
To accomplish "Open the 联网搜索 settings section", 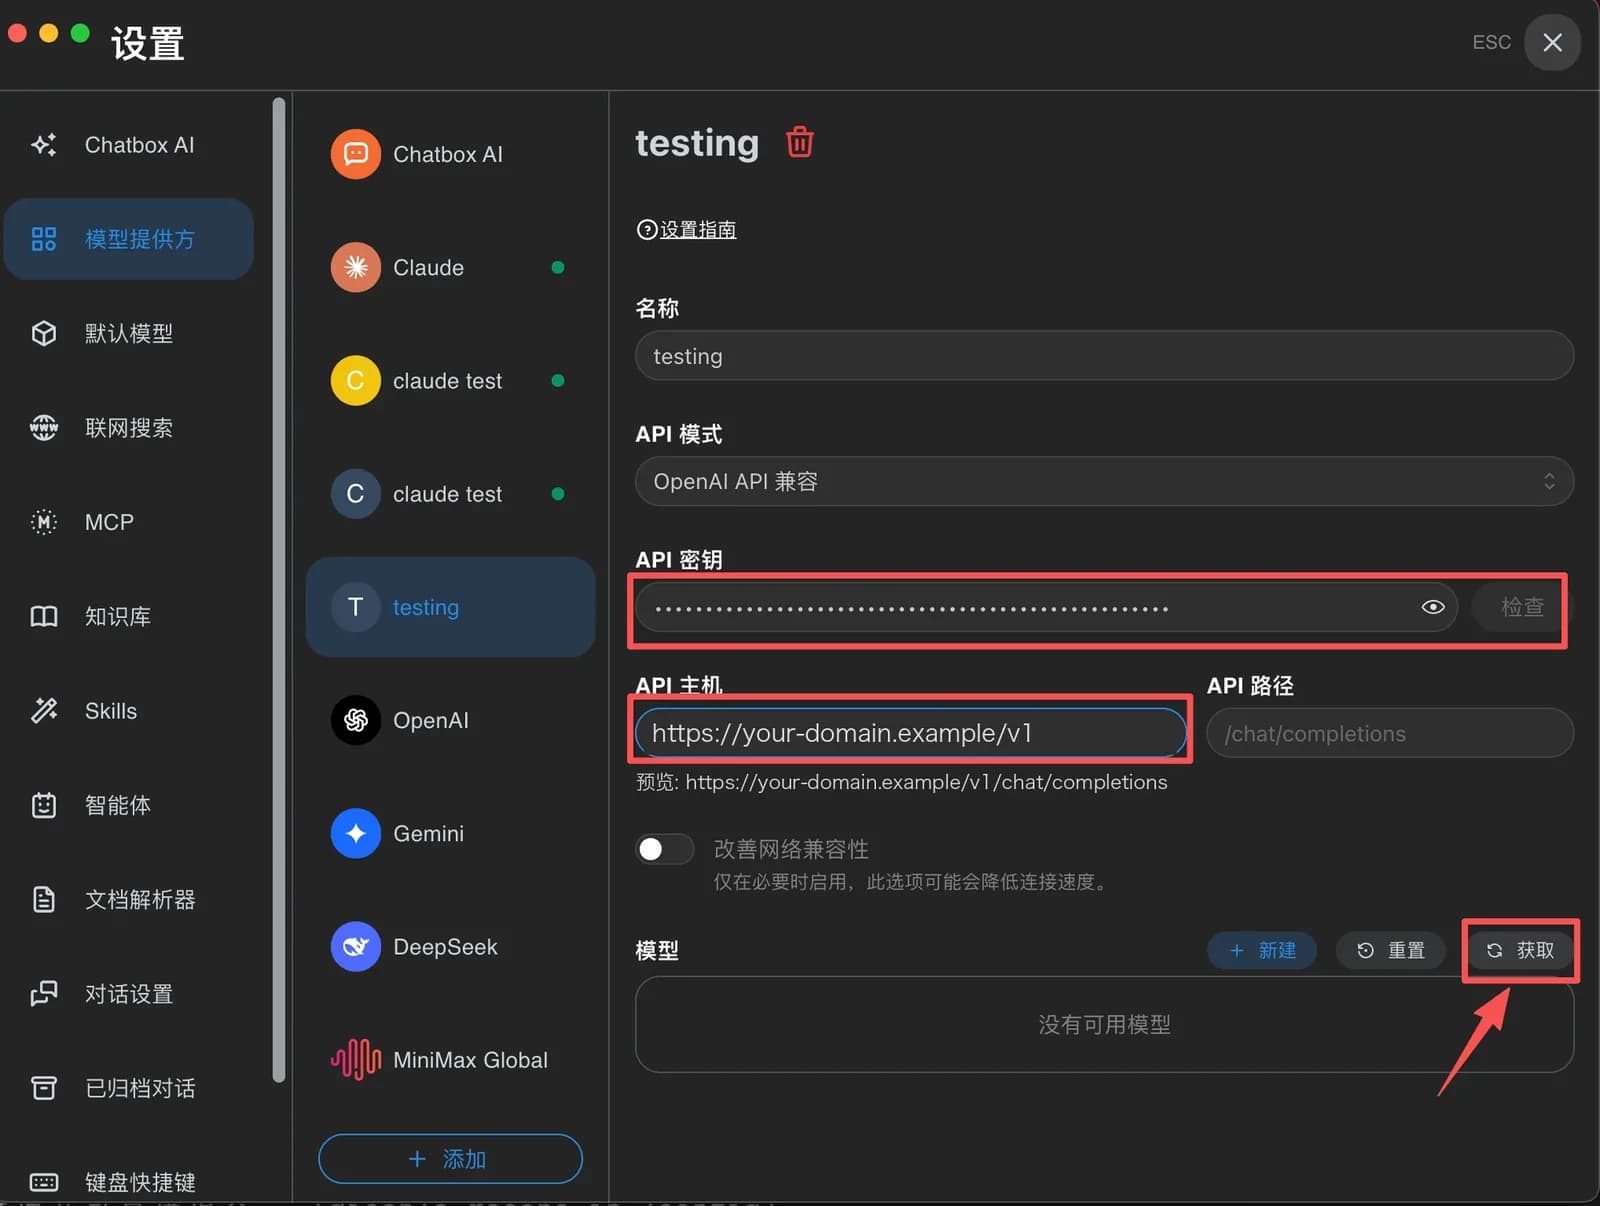I will tap(128, 428).
